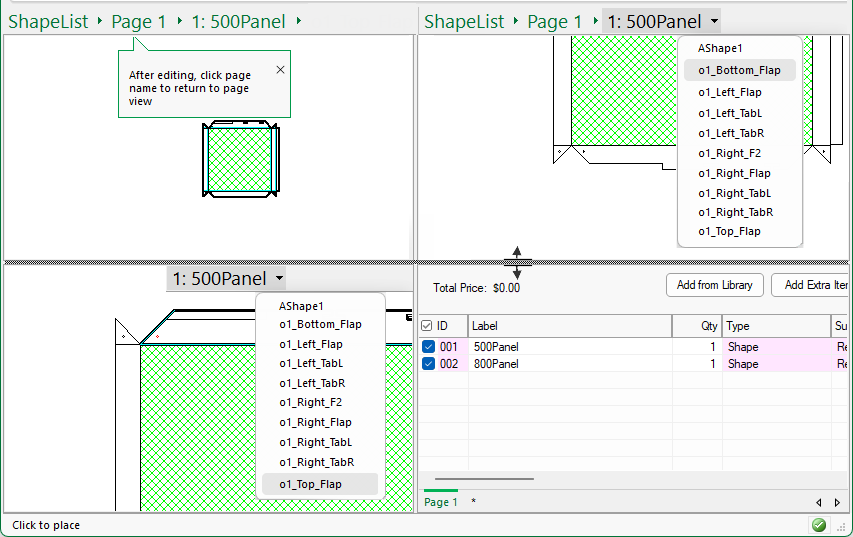Open 1: 500Panel dropdown above the o1_Top_Flap list
The height and width of the screenshot is (537, 853).
click(x=279, y=279)
